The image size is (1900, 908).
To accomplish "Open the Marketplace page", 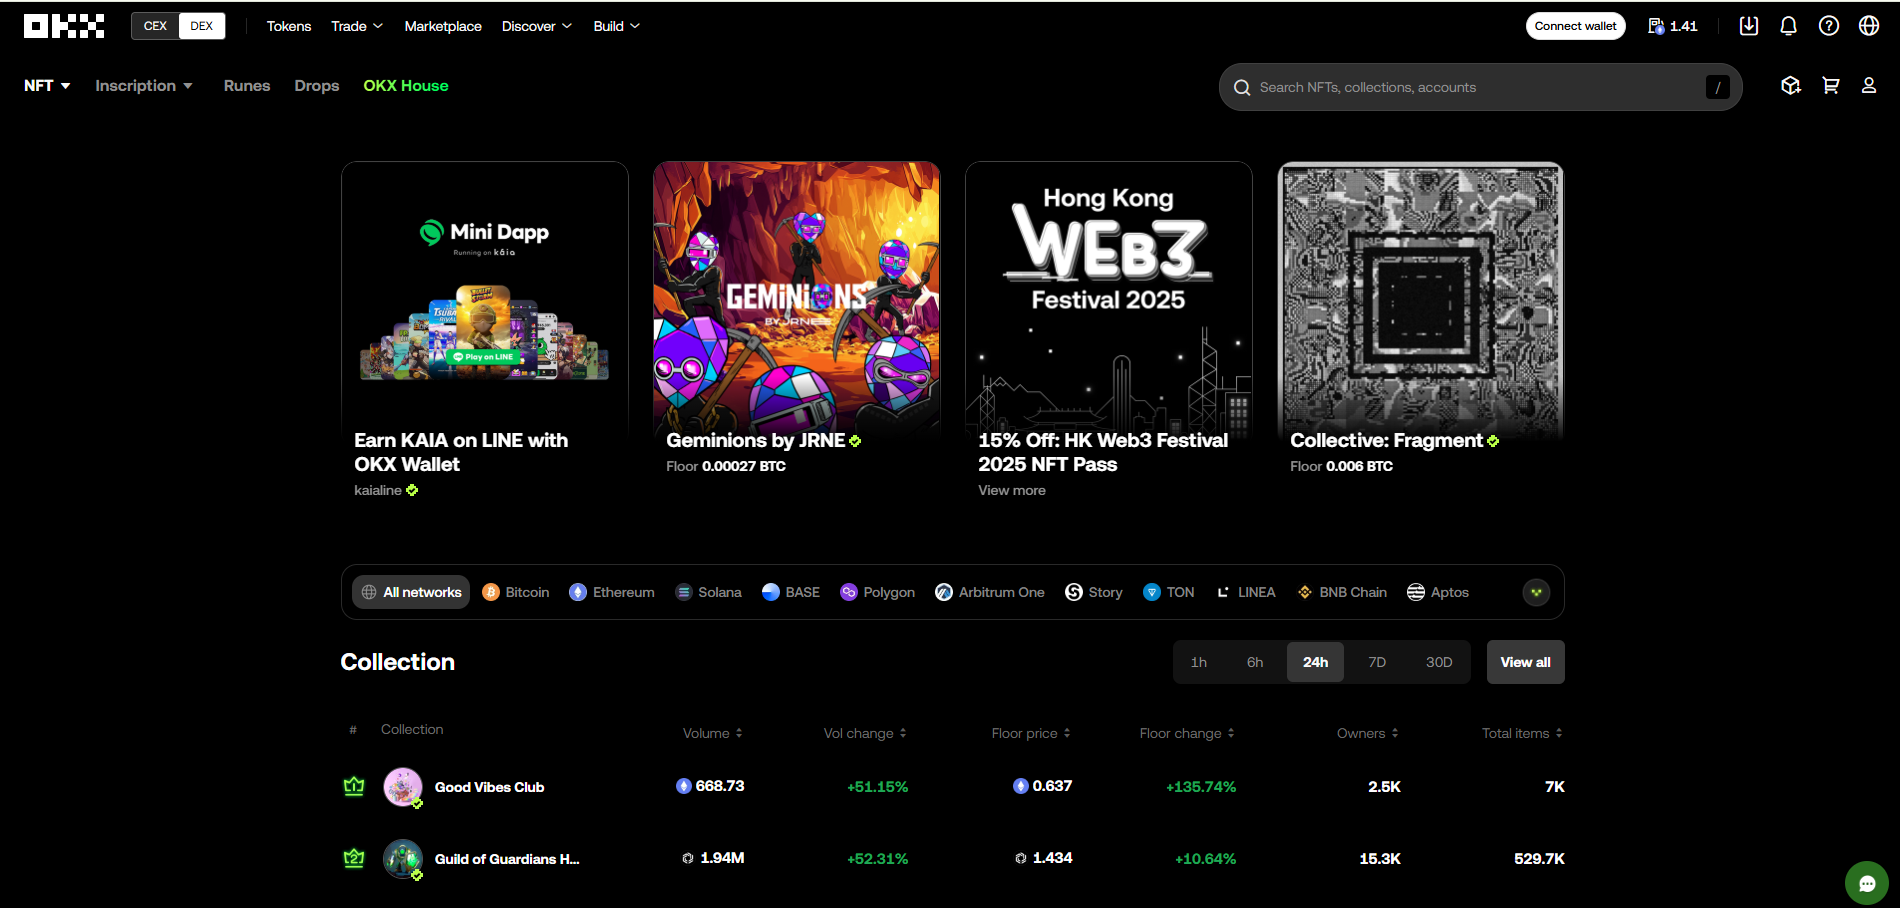I will point(443,26).
